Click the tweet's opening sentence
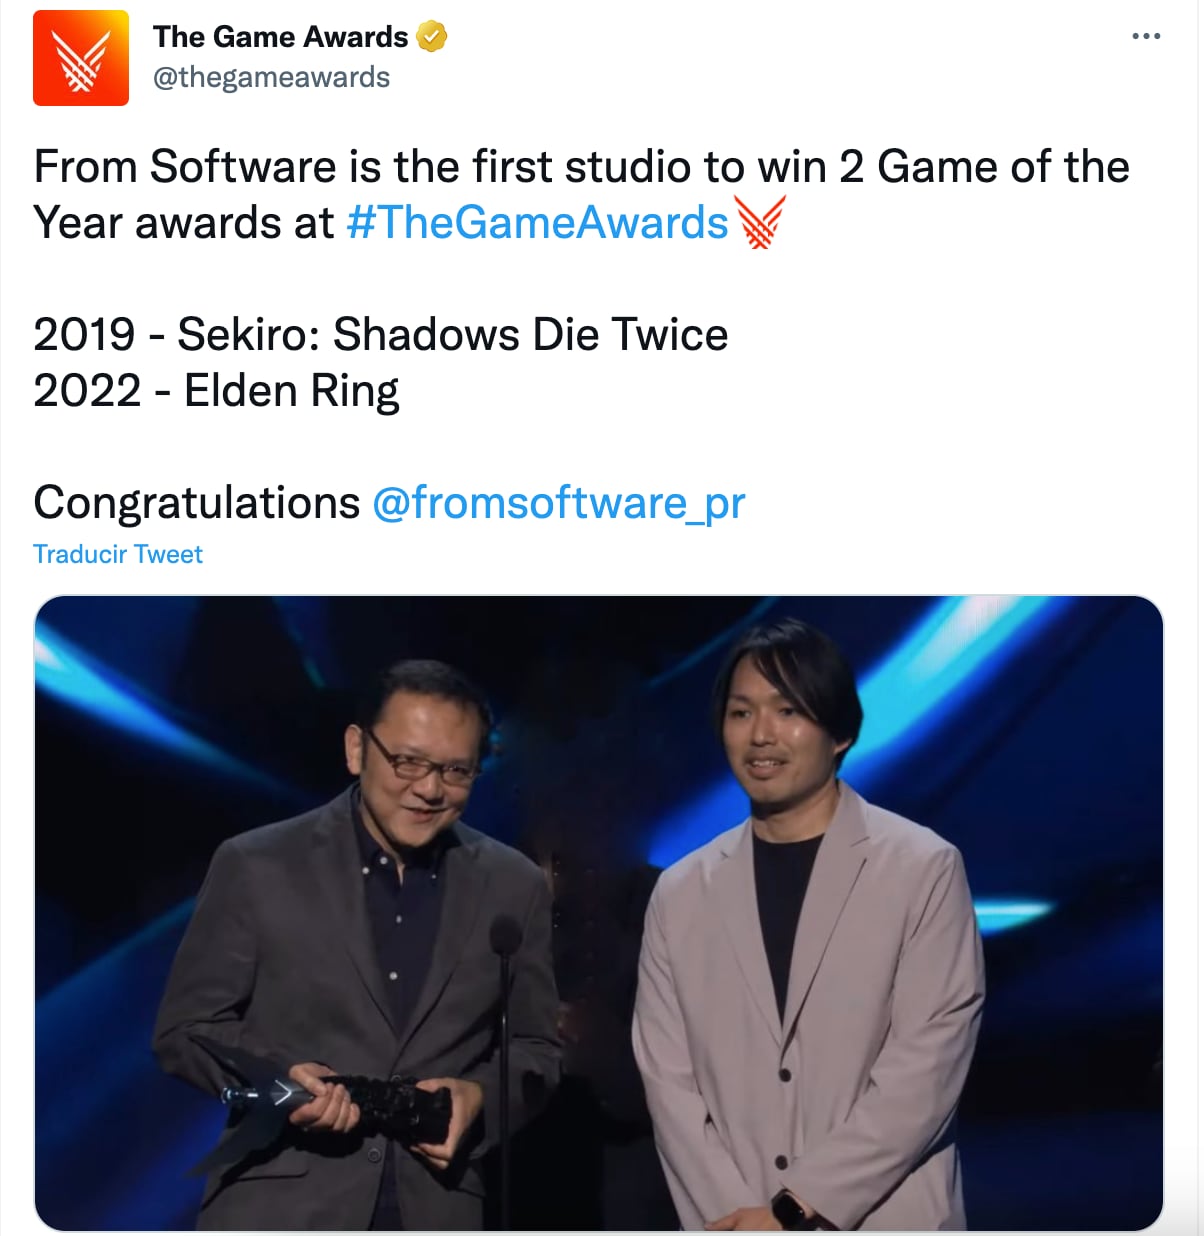Screen dimensions: 1204x1236 (400, 167)
